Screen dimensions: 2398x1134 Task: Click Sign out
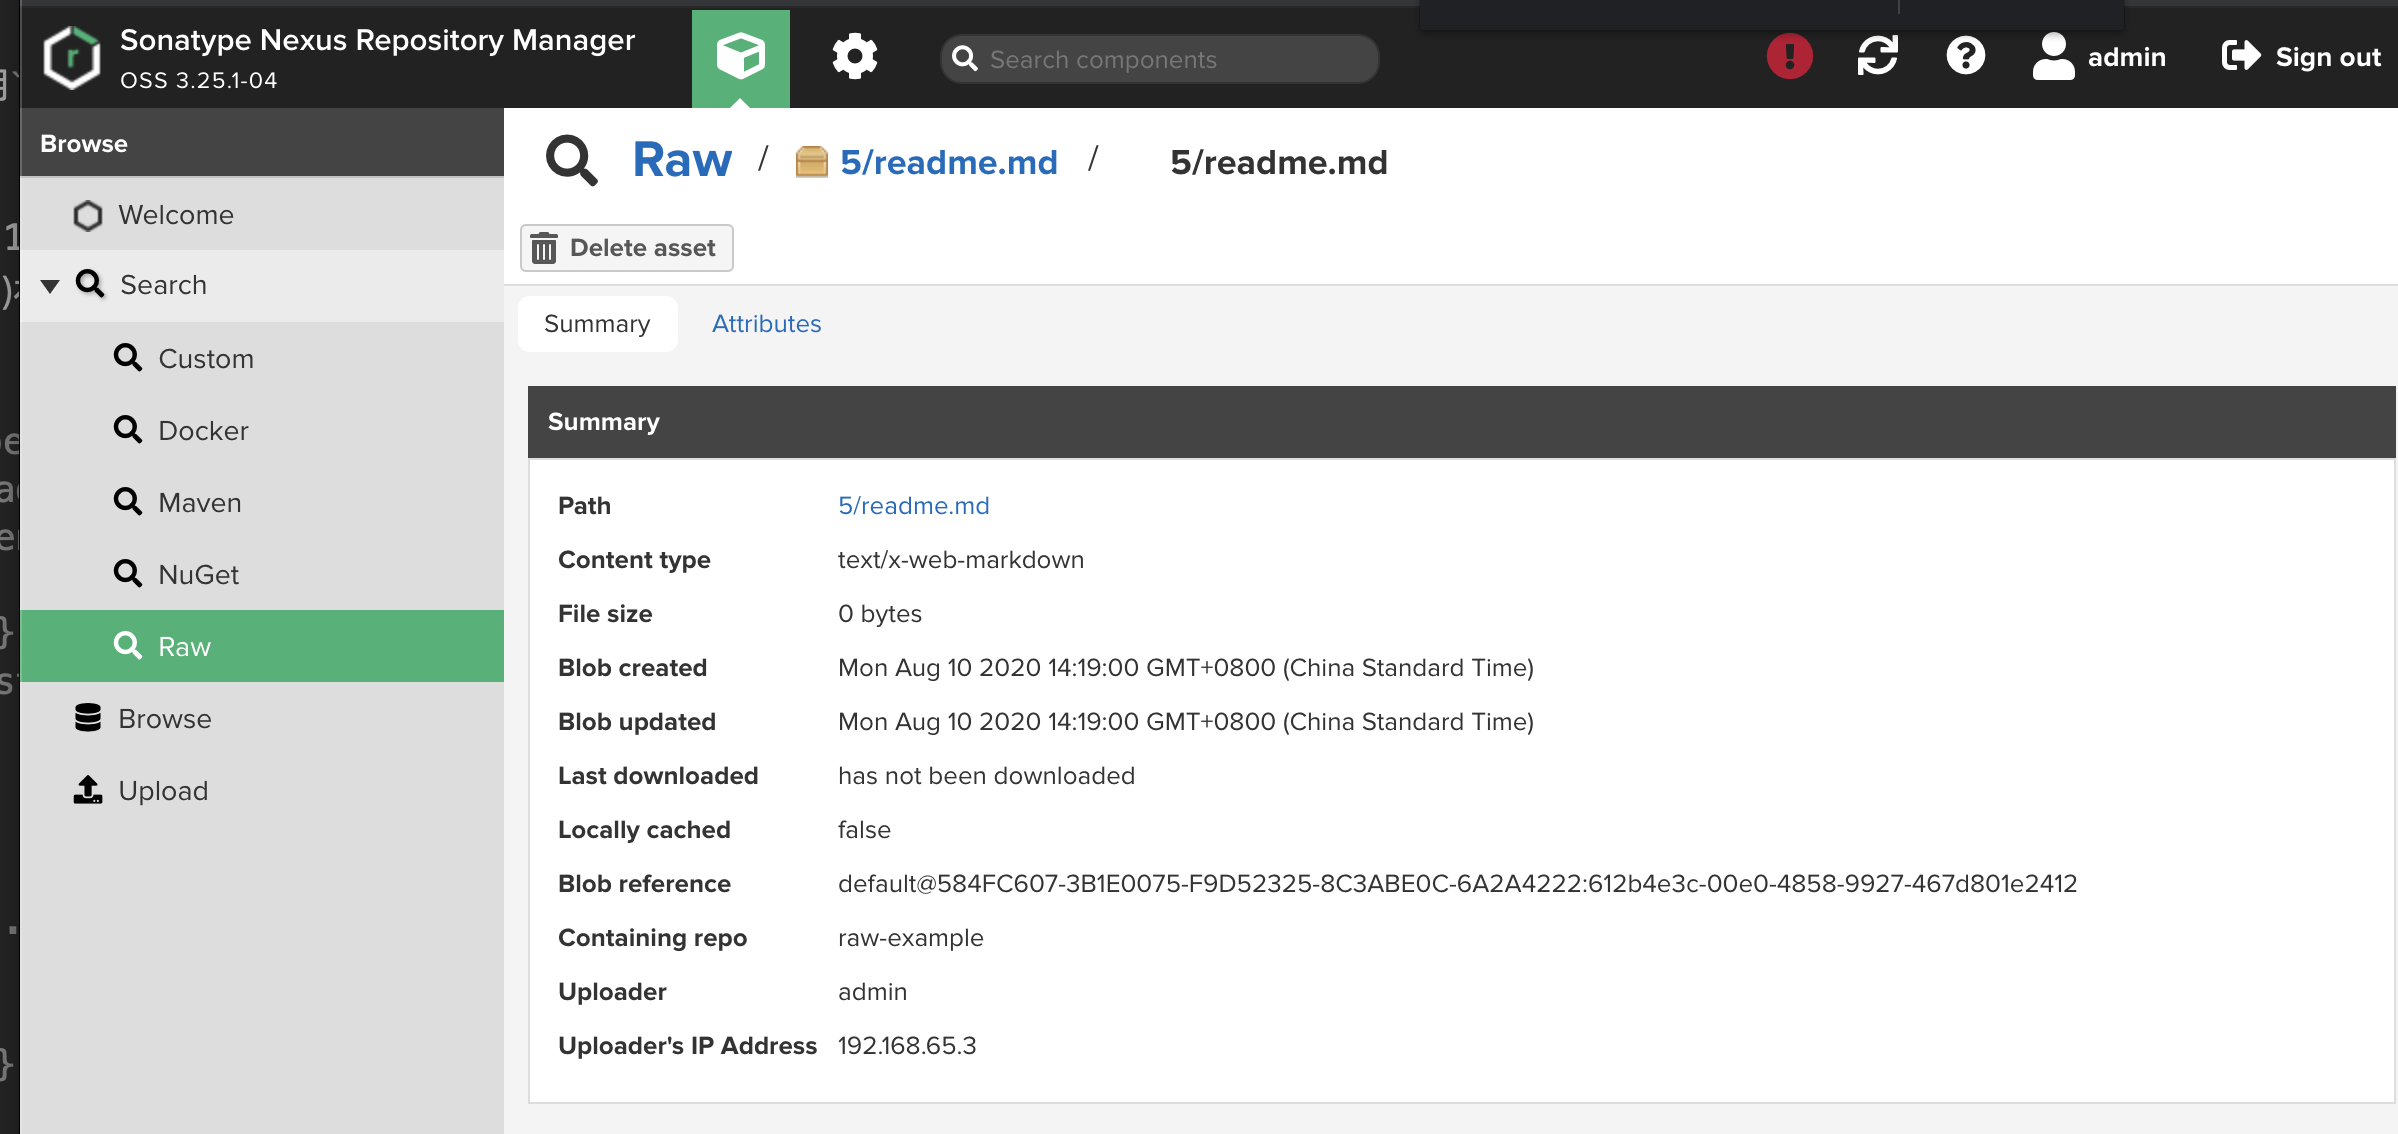tap(2301, 57)
